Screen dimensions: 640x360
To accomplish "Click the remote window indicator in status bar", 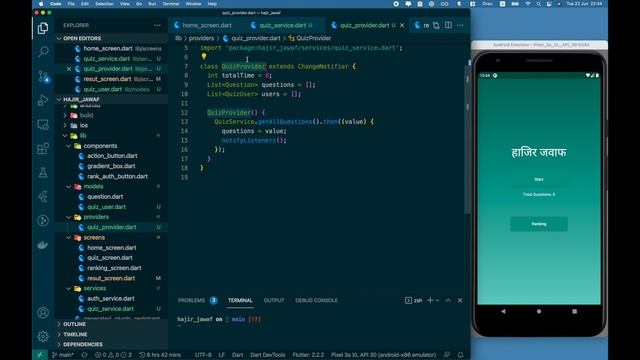I will coord(40,355).
